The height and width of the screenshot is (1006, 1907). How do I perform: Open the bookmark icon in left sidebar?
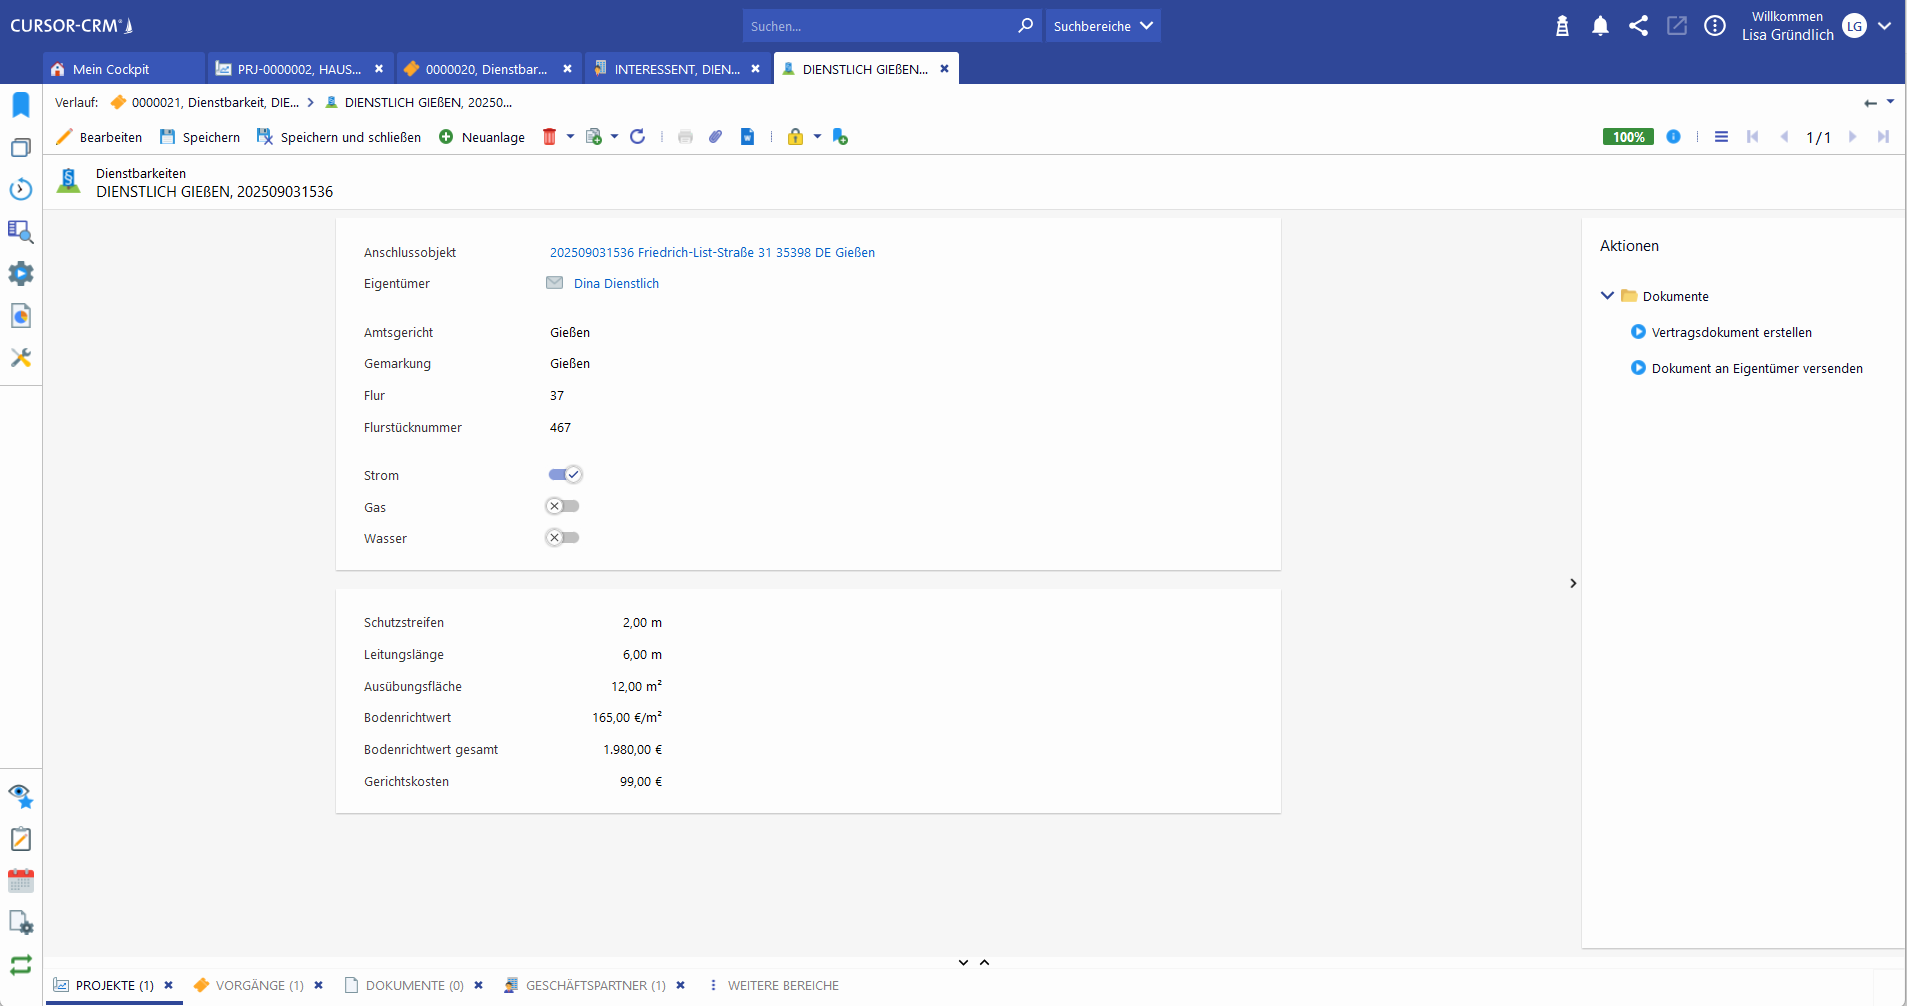(21, 105)
